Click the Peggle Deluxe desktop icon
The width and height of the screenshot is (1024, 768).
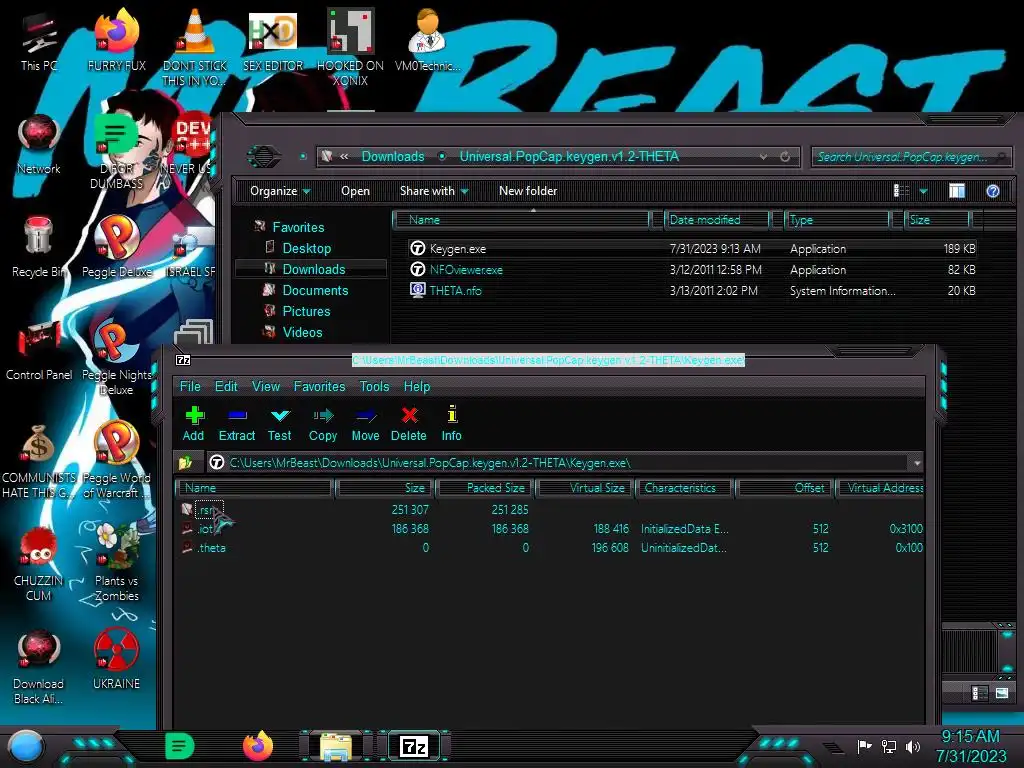pyautogui.click(x=116, y=238)
